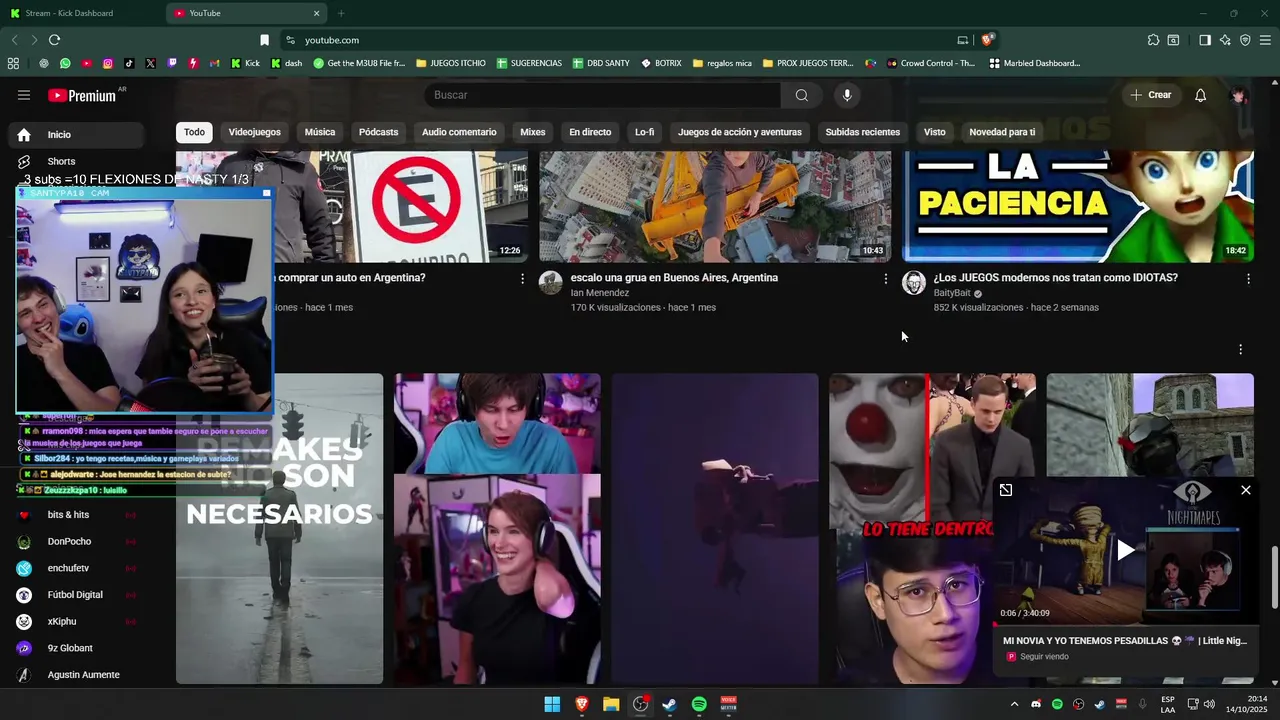Open Twitch bookmark icon
The width and height of the screenshot is (1280, 720).
[172, 63]
